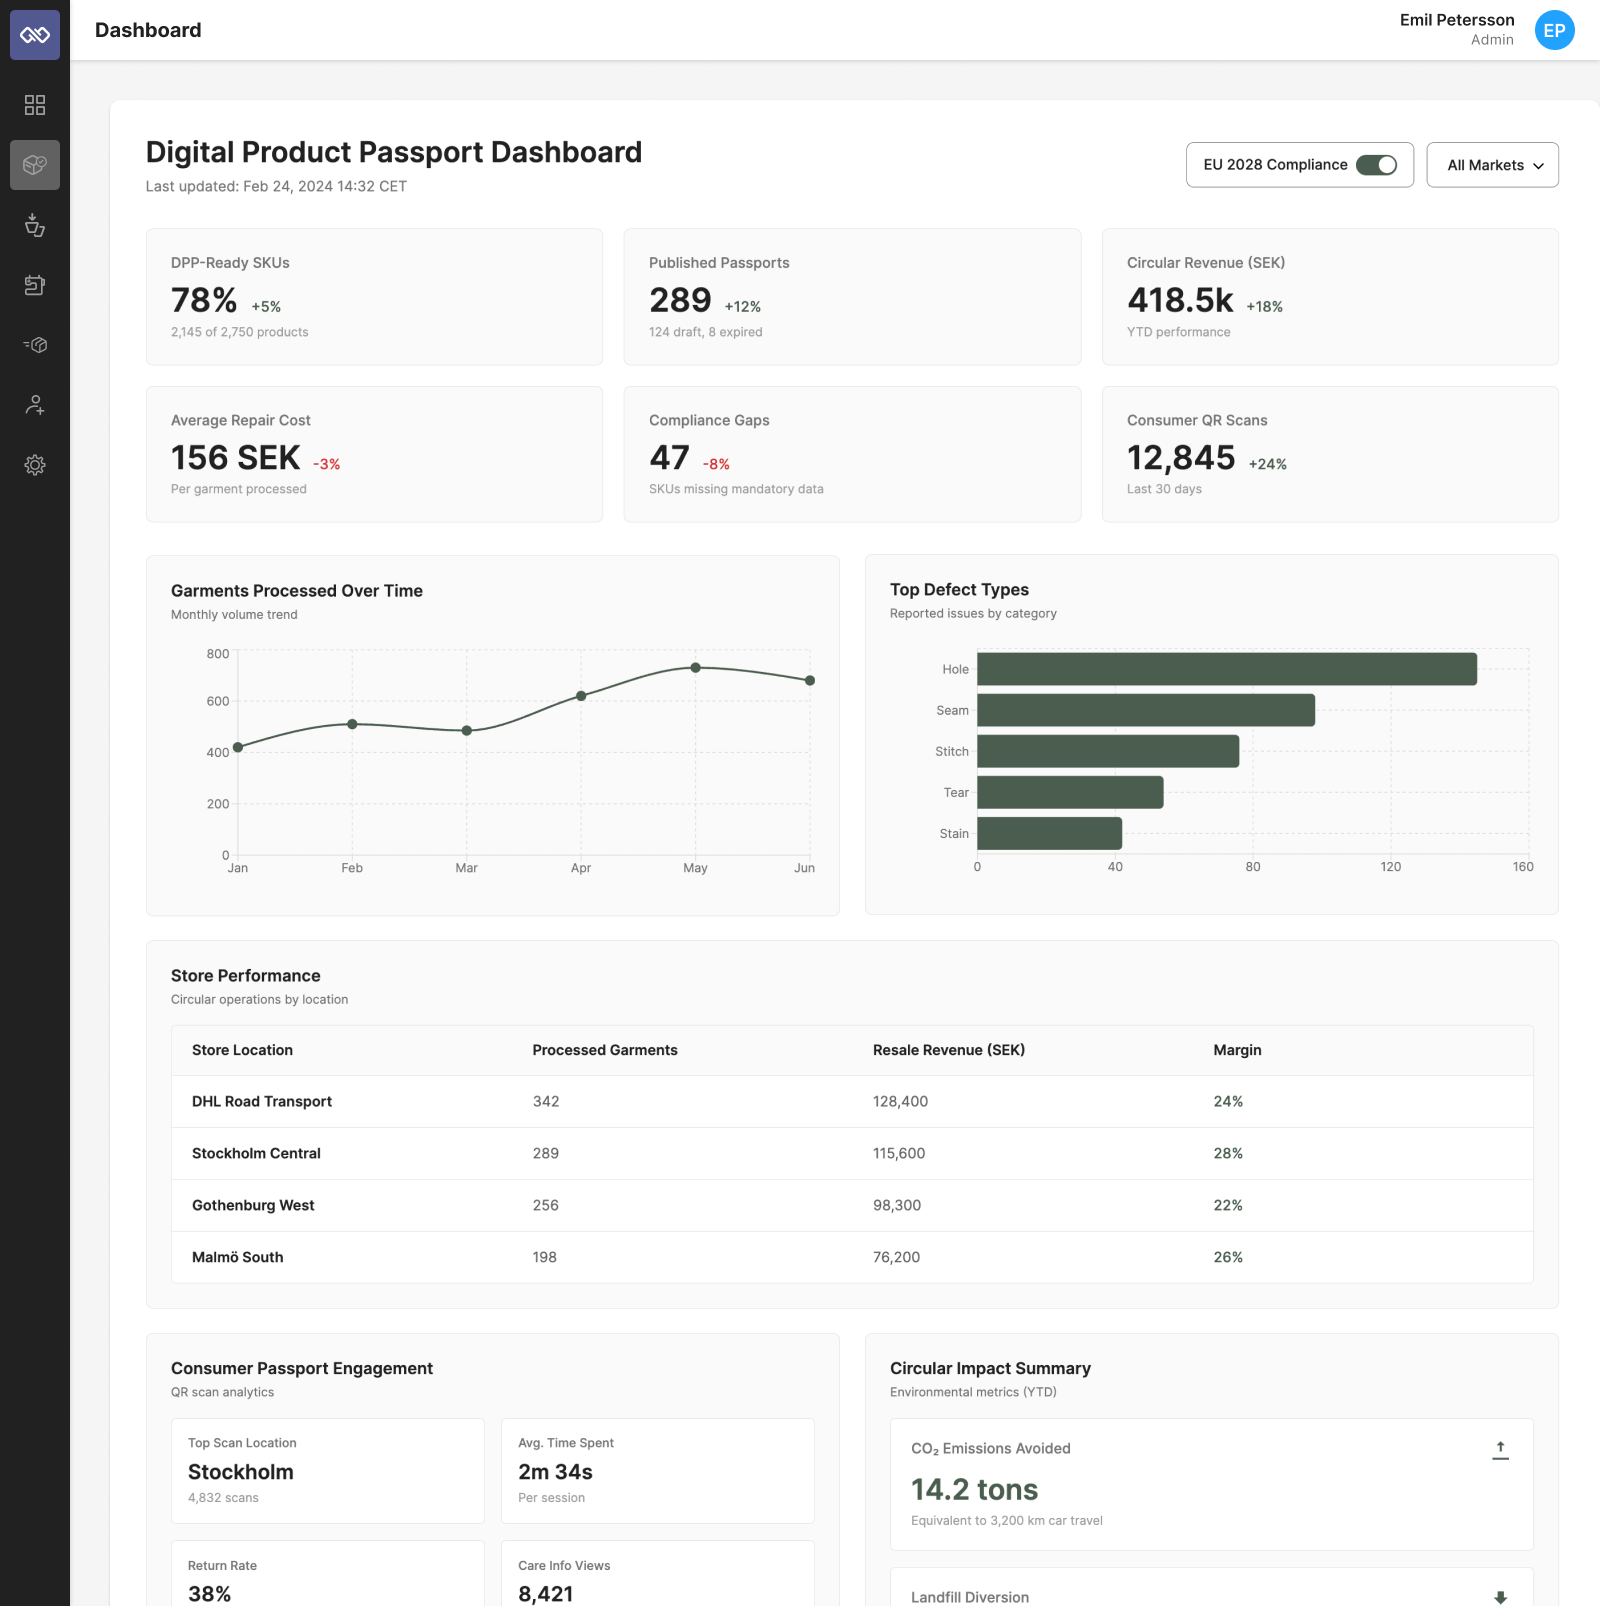Click the -8% compliance gaps indicator
Viewport: 1600px width, 1606px height.
tap(716, 464)
